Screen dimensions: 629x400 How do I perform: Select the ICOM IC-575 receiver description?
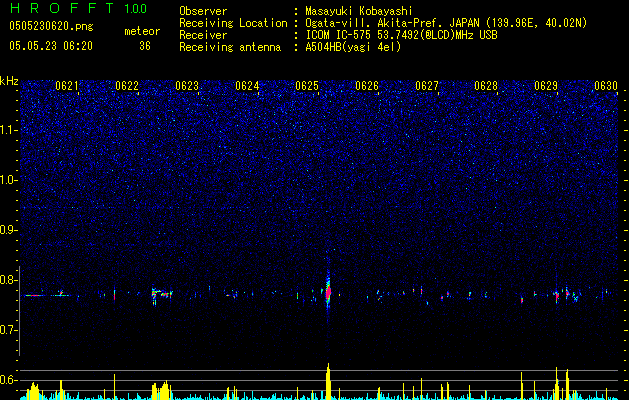401,35
